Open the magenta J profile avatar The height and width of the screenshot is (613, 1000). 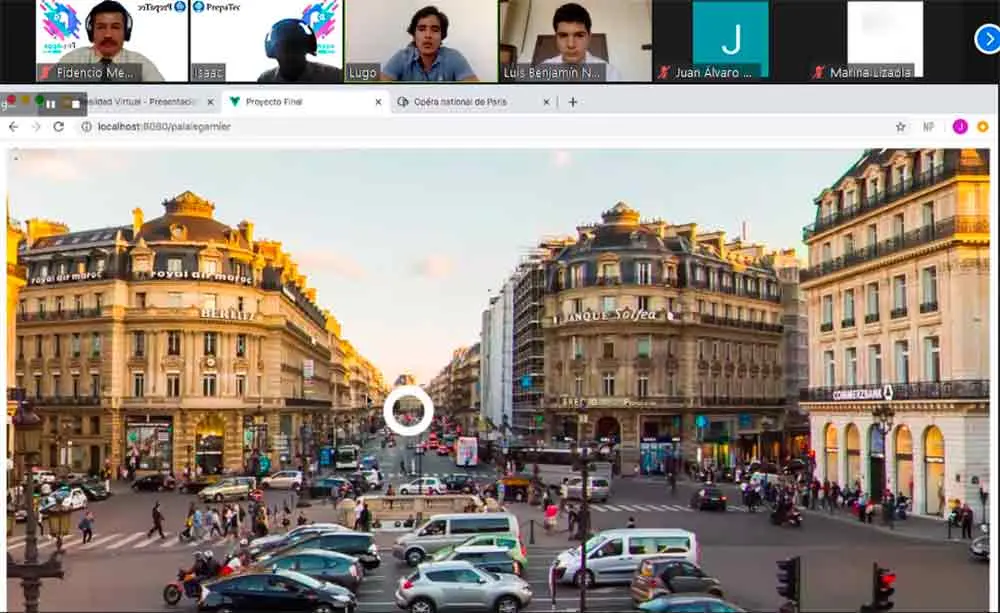[959, 127]
